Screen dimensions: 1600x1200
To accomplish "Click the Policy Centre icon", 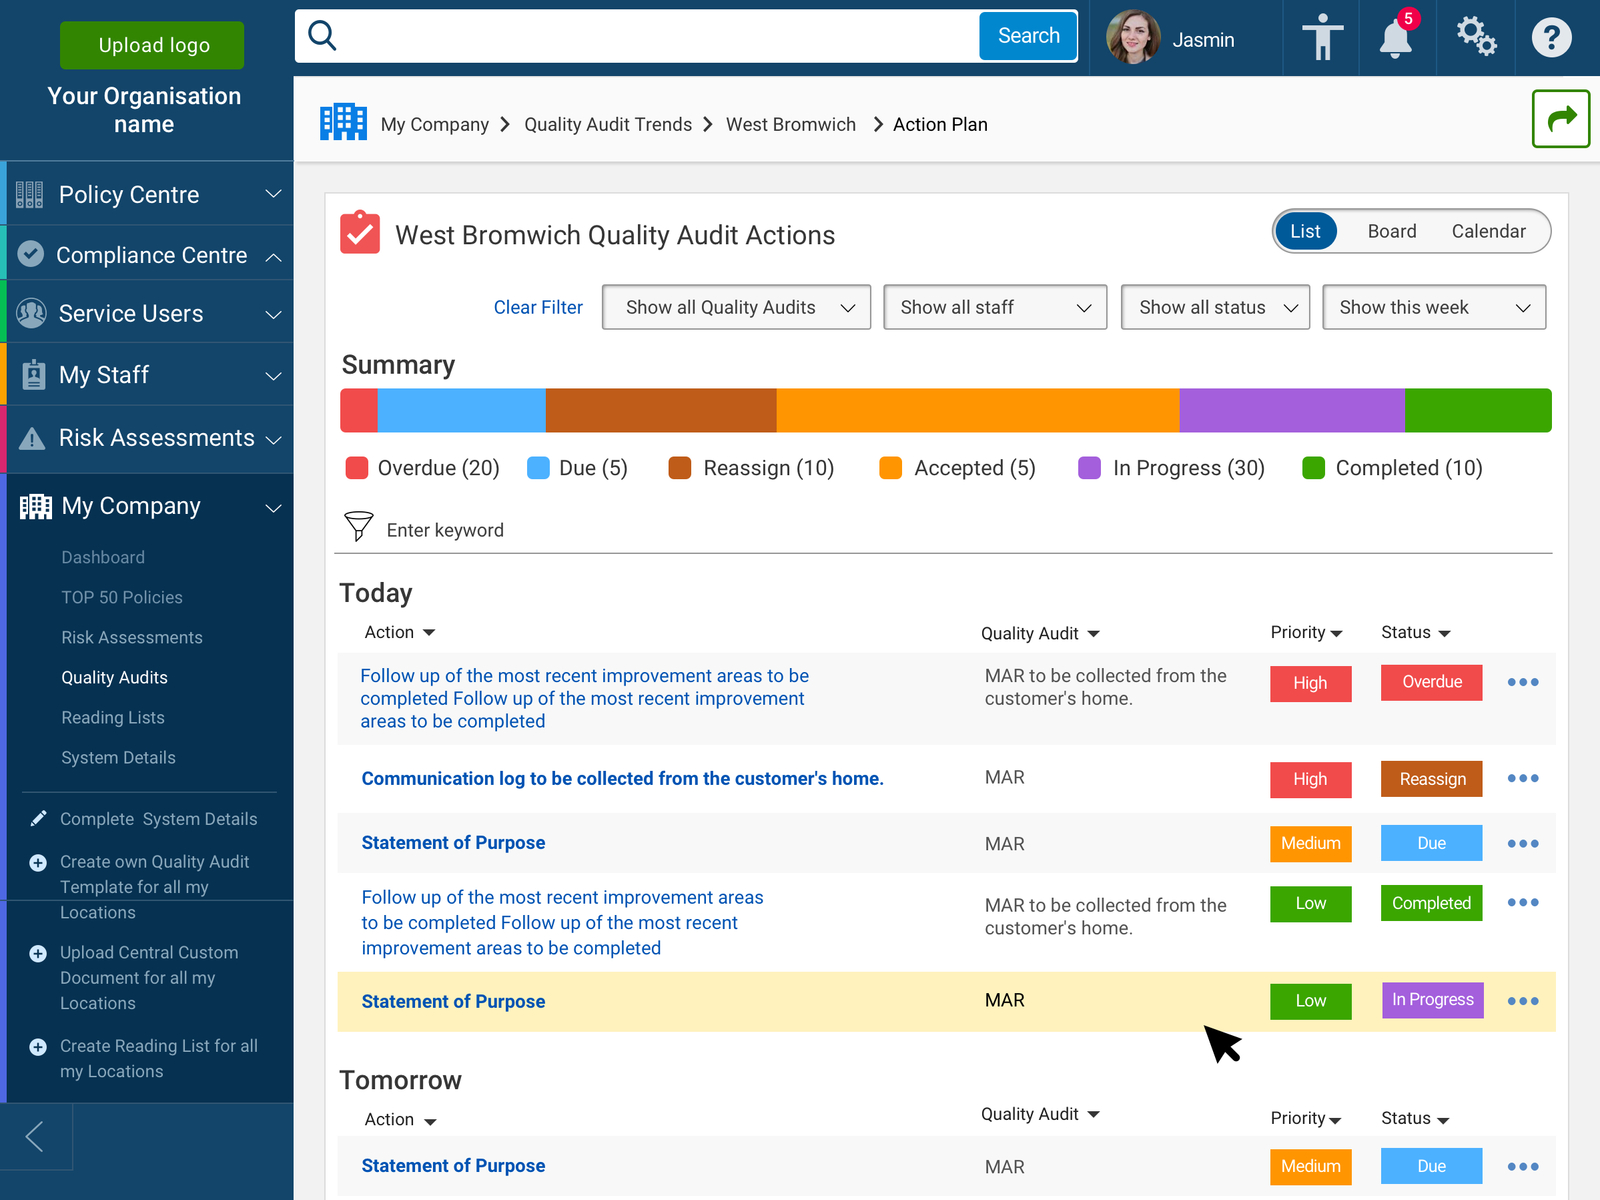I will point(30,195).
